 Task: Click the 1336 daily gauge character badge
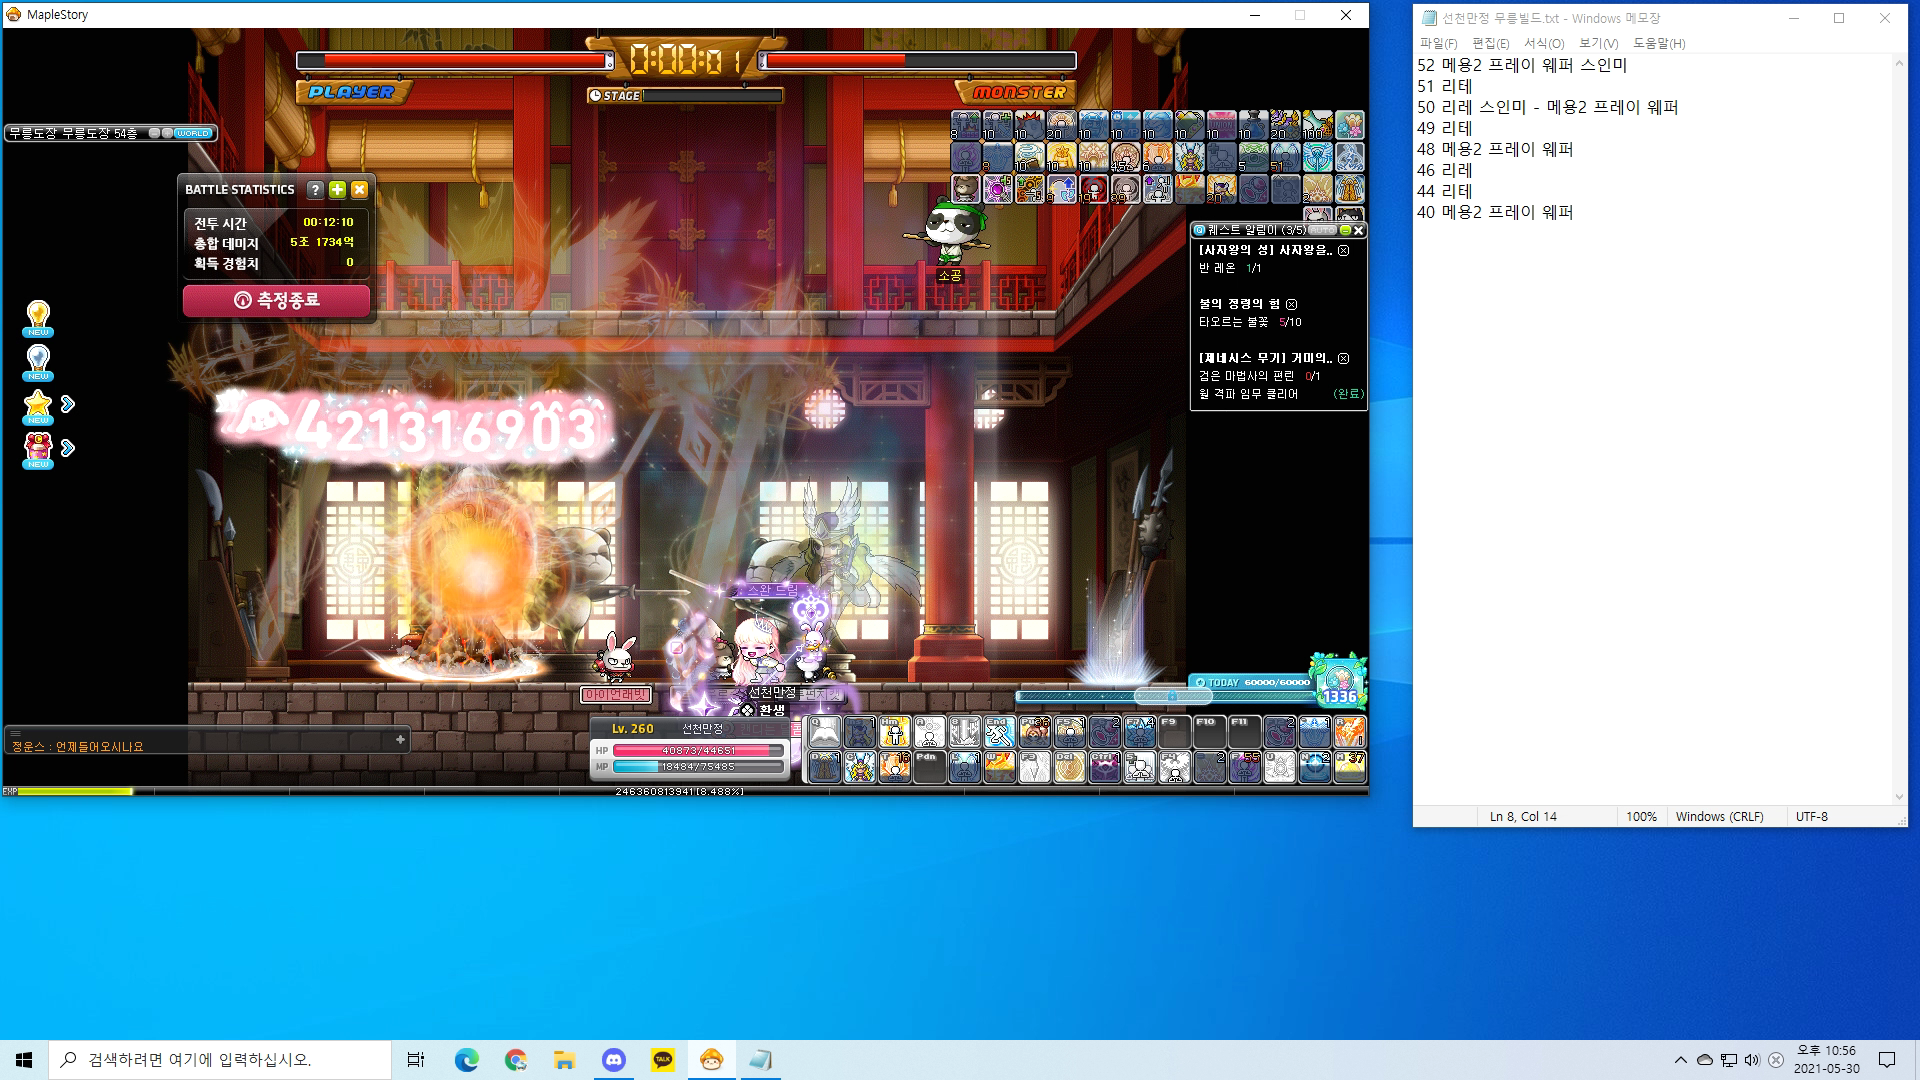1340,680
